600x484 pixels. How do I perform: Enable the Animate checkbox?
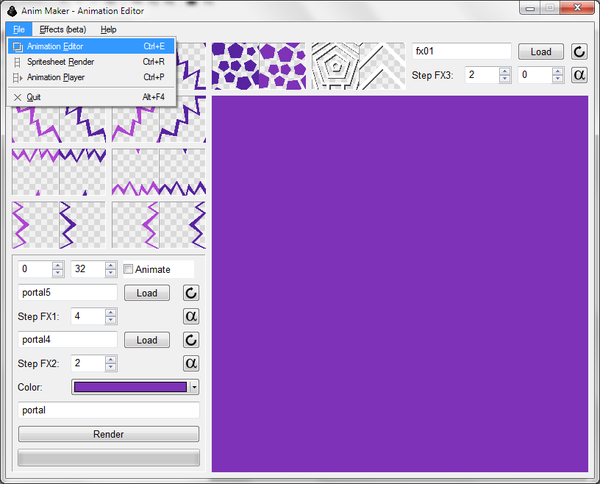pyautogui.click(x=128, y=269)
